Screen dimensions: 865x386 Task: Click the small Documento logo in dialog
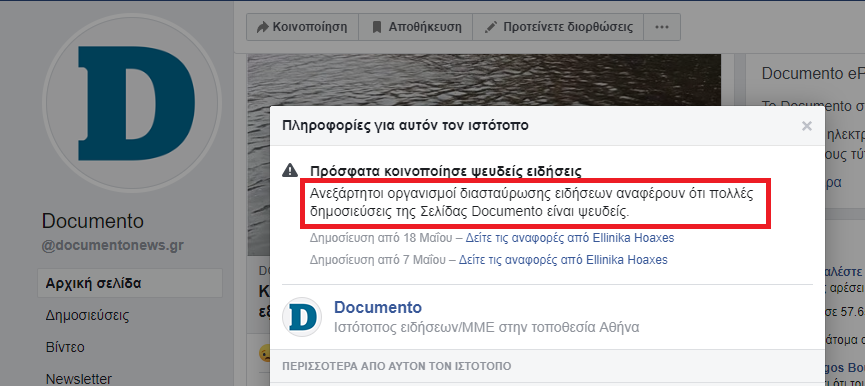302,317
